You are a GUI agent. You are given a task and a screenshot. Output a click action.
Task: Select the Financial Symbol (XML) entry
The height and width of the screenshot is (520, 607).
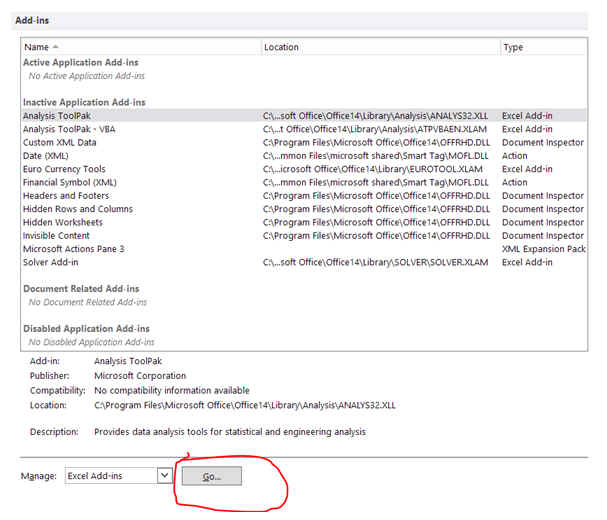coord(70,183)
